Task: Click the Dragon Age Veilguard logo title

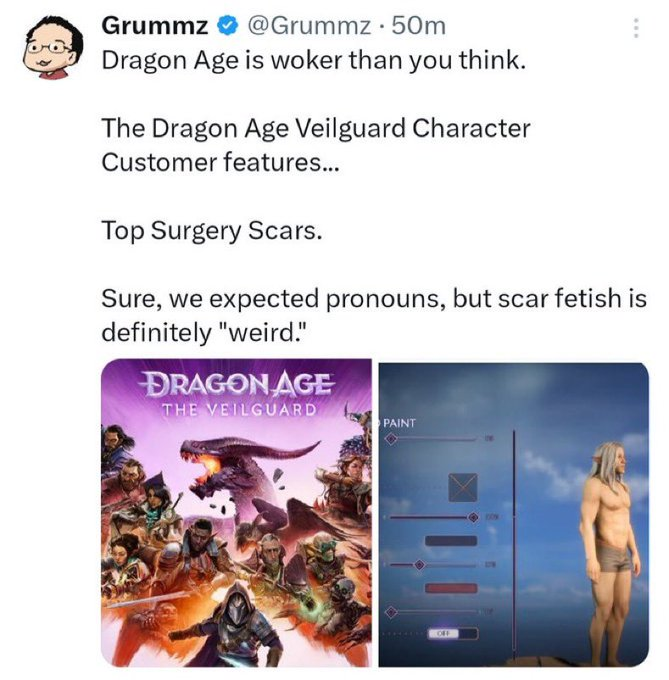Action: [x=238, y=394]
